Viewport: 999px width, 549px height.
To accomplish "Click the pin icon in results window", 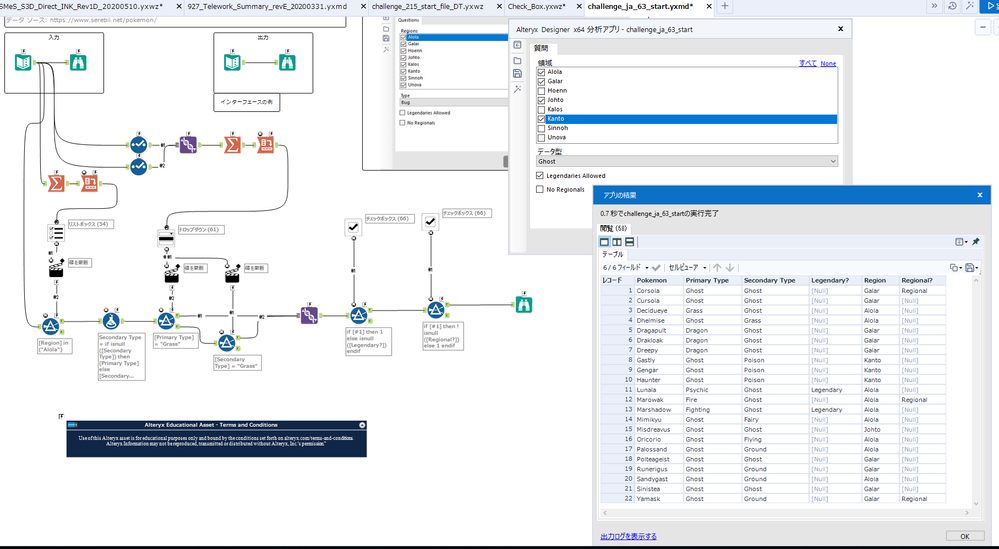I will 975,242.
